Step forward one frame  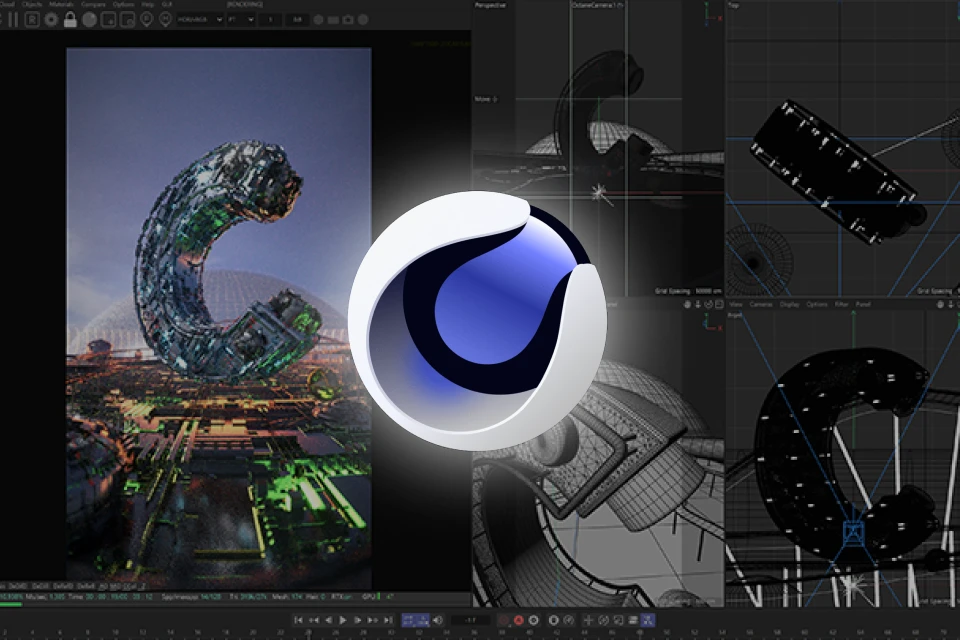click(x=358, y=620)
